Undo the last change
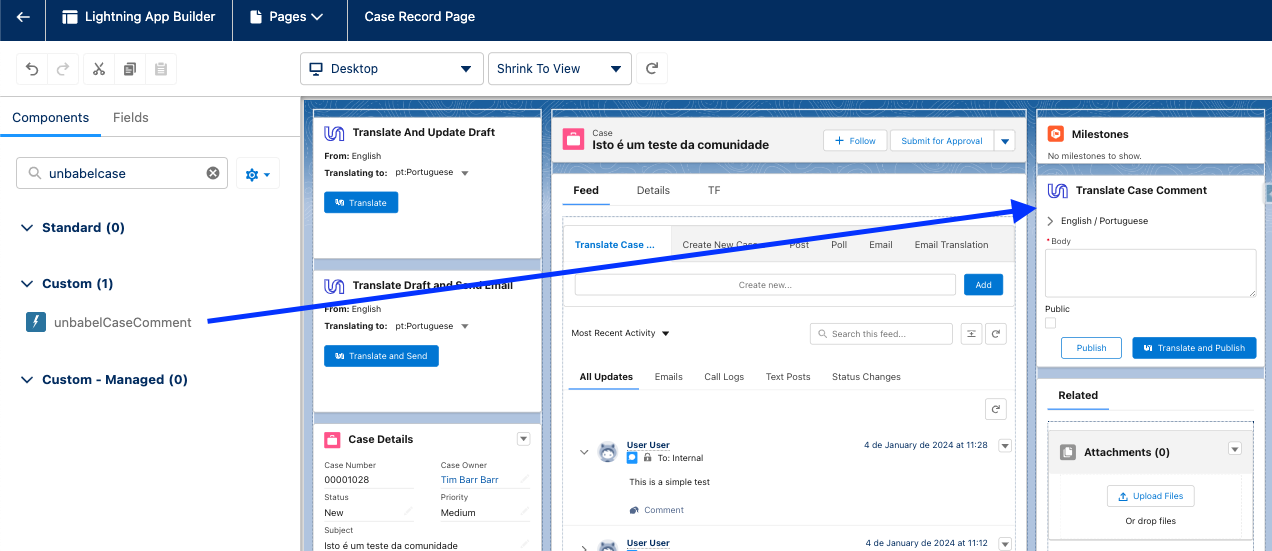This screenshot has width=1272, height=551. pyautogui.click(x=32, y=69)
